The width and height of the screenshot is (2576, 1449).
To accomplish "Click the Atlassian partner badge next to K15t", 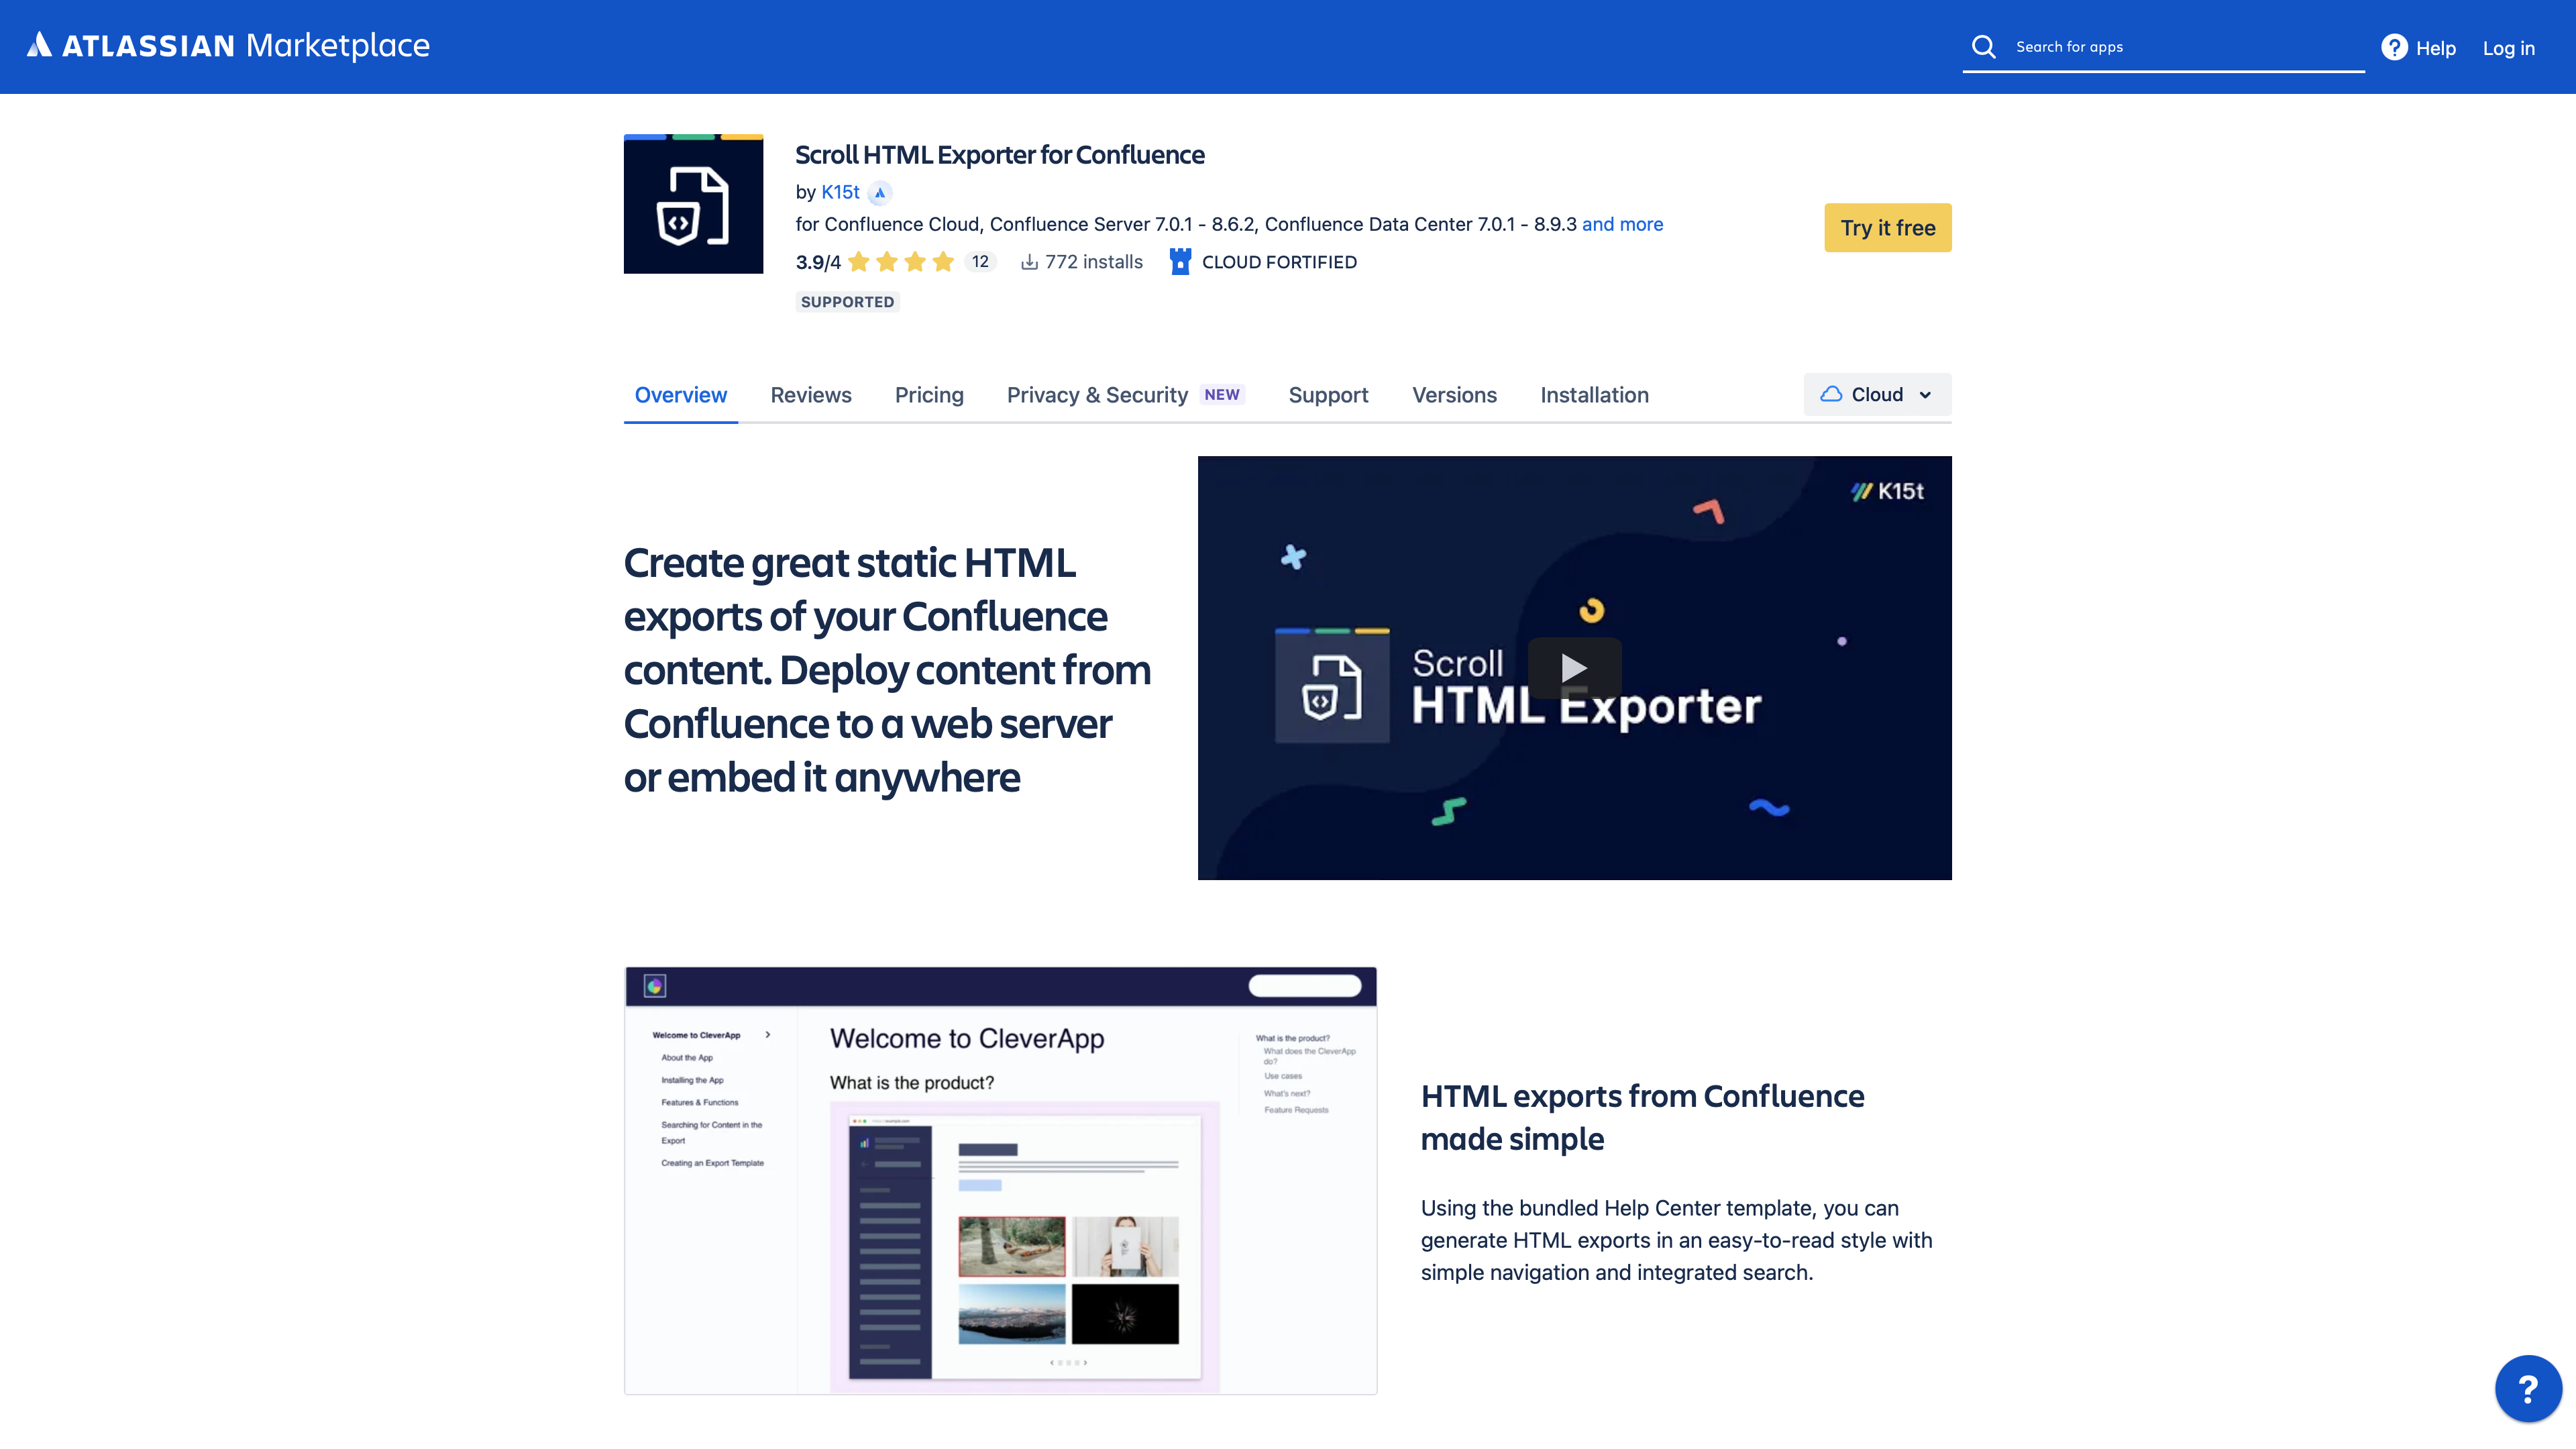I will point(880,192).
